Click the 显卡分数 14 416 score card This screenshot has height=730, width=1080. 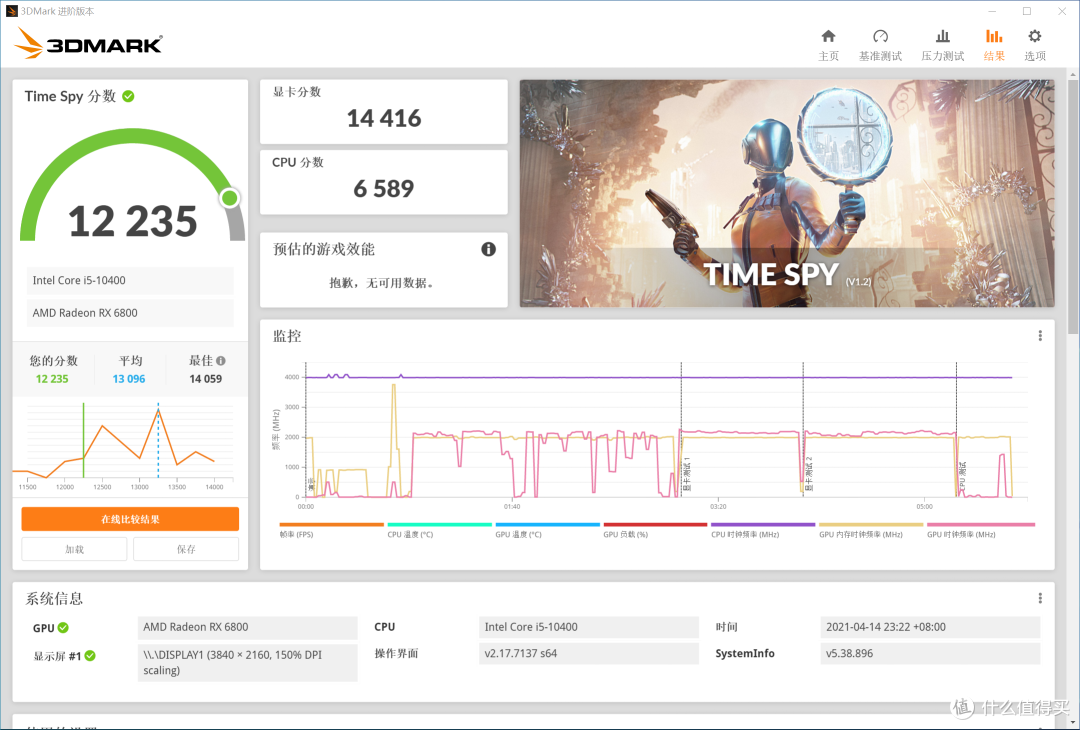pyautogui.click(x=384, y=112)
